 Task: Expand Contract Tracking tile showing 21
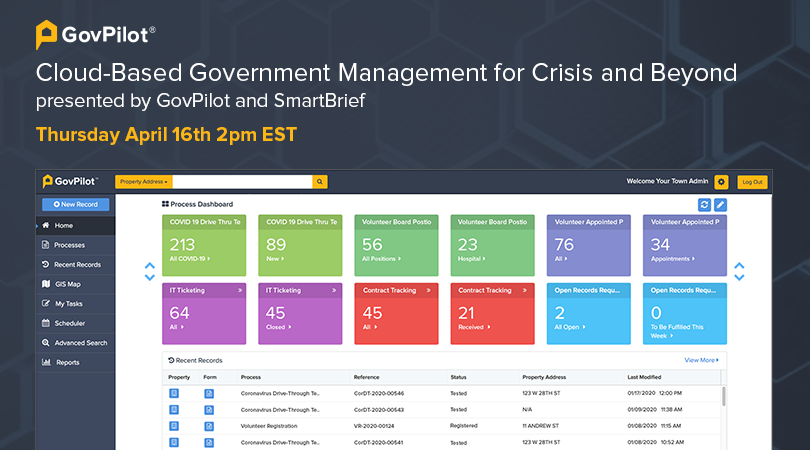[524, 290]
